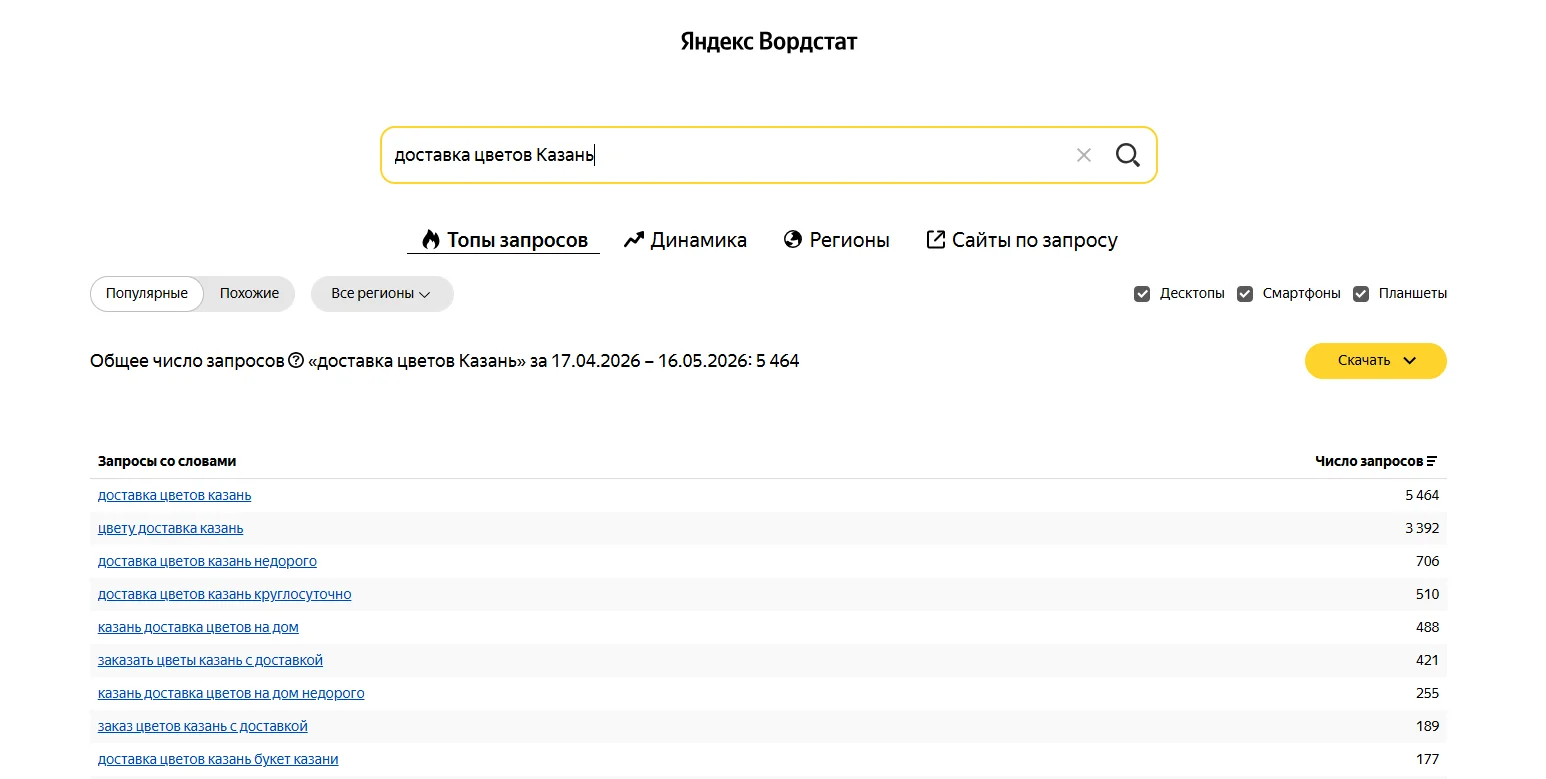Screen dimensions: 1546x779
Task: Select the count value 3 392
Action: tap(1422, 528)
